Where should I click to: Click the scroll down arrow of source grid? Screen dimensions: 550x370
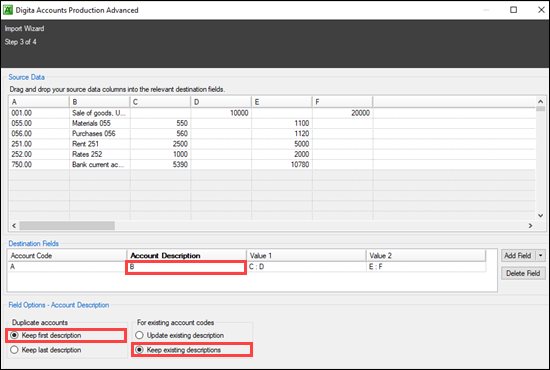pyautogui.click(x=541, y=215)
